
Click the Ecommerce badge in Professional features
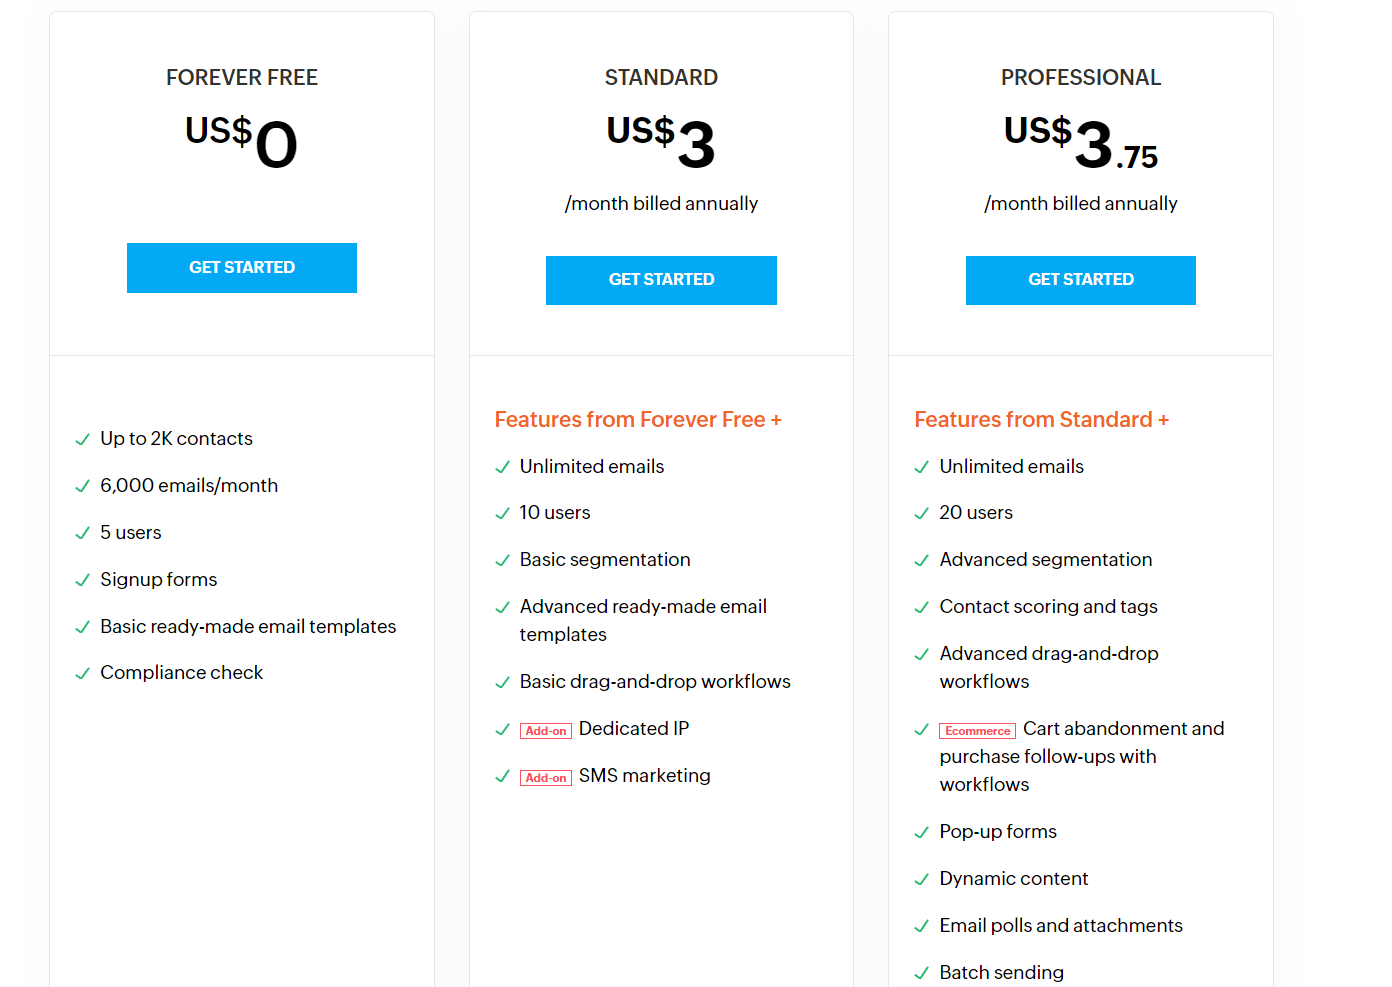978,731
